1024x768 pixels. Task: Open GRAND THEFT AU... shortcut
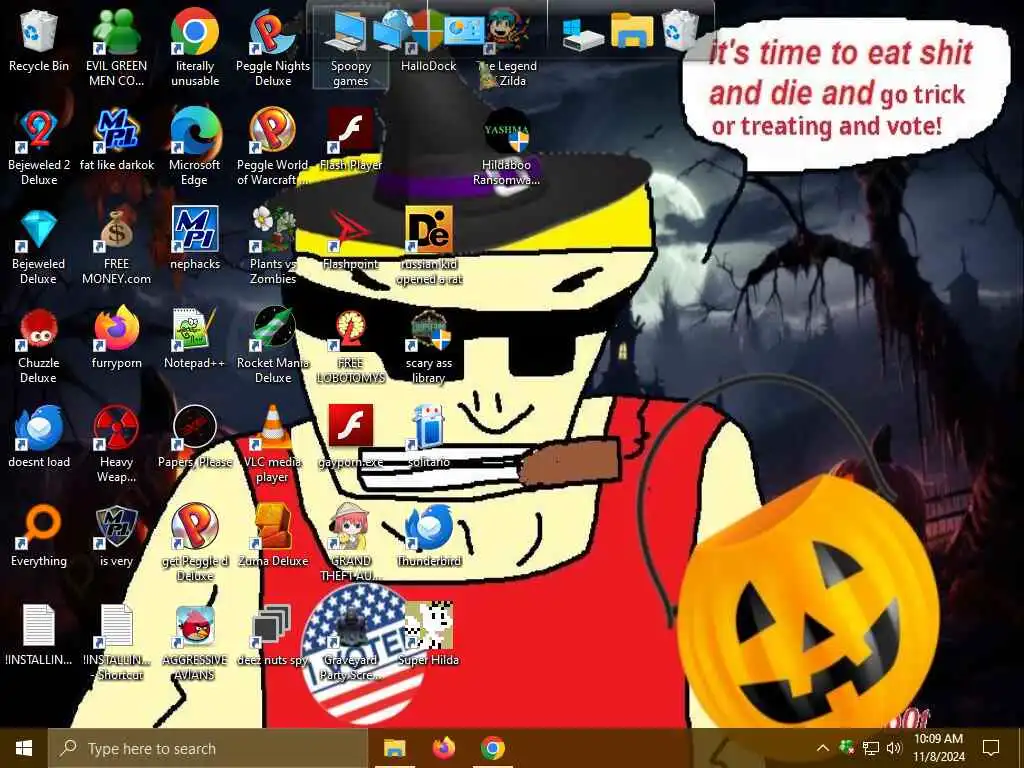coord(351,543)
